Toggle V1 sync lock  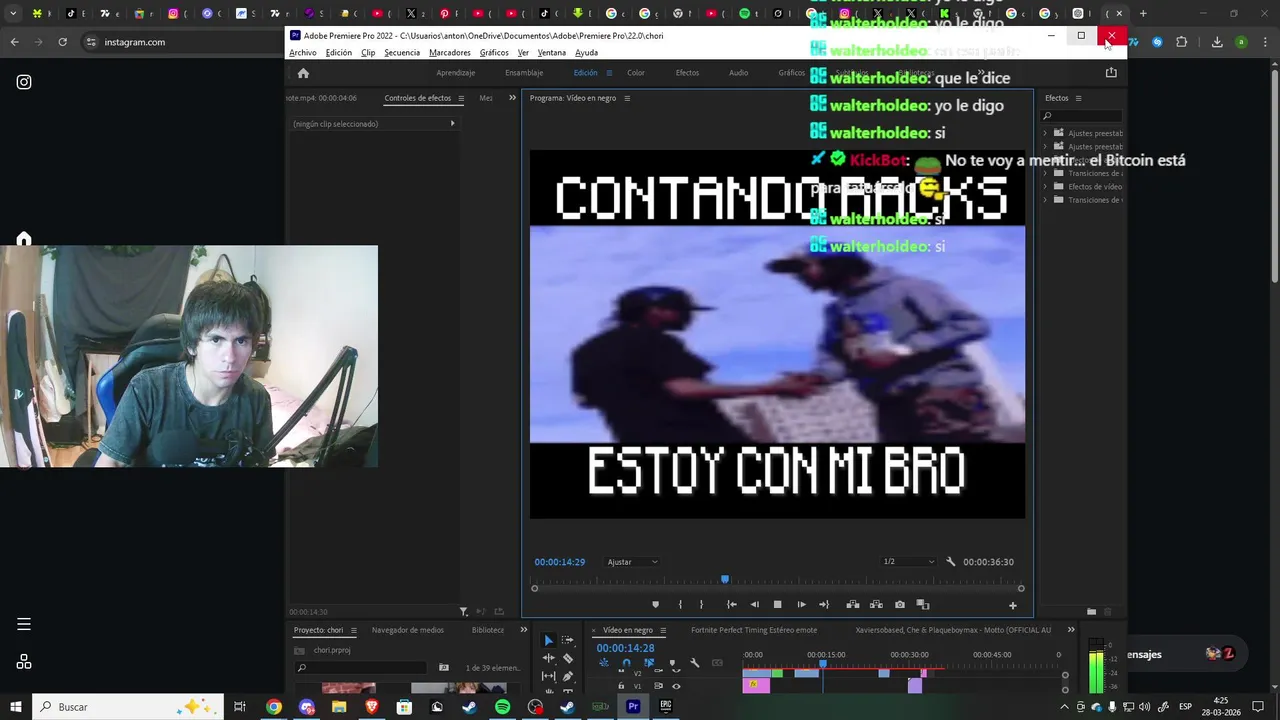[659, 686]
